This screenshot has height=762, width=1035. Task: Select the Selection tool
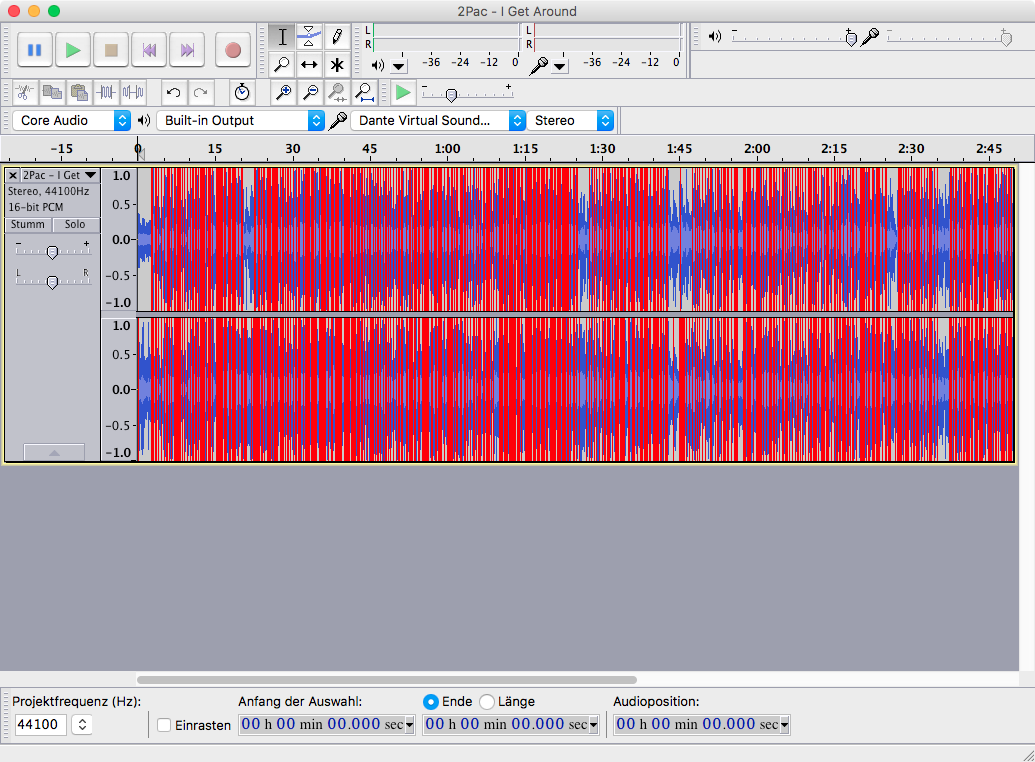click(282, 36)
